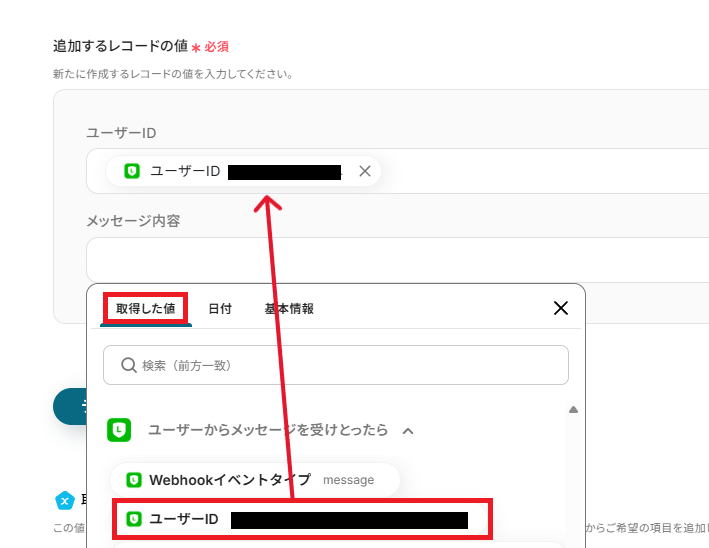The image size is (709, 548).
Task: Click the LINE icon in the ユーザーID chip
Action: point(132,171)
